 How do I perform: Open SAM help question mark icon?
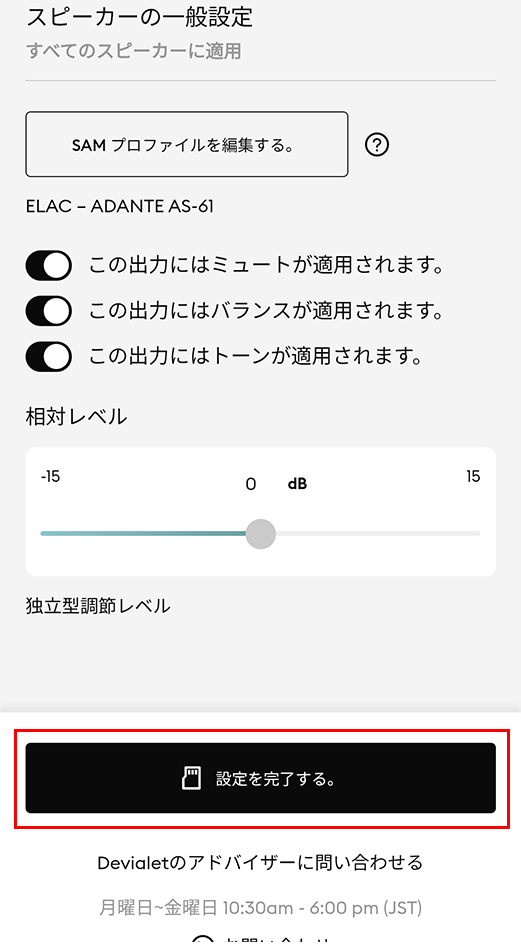377,144
